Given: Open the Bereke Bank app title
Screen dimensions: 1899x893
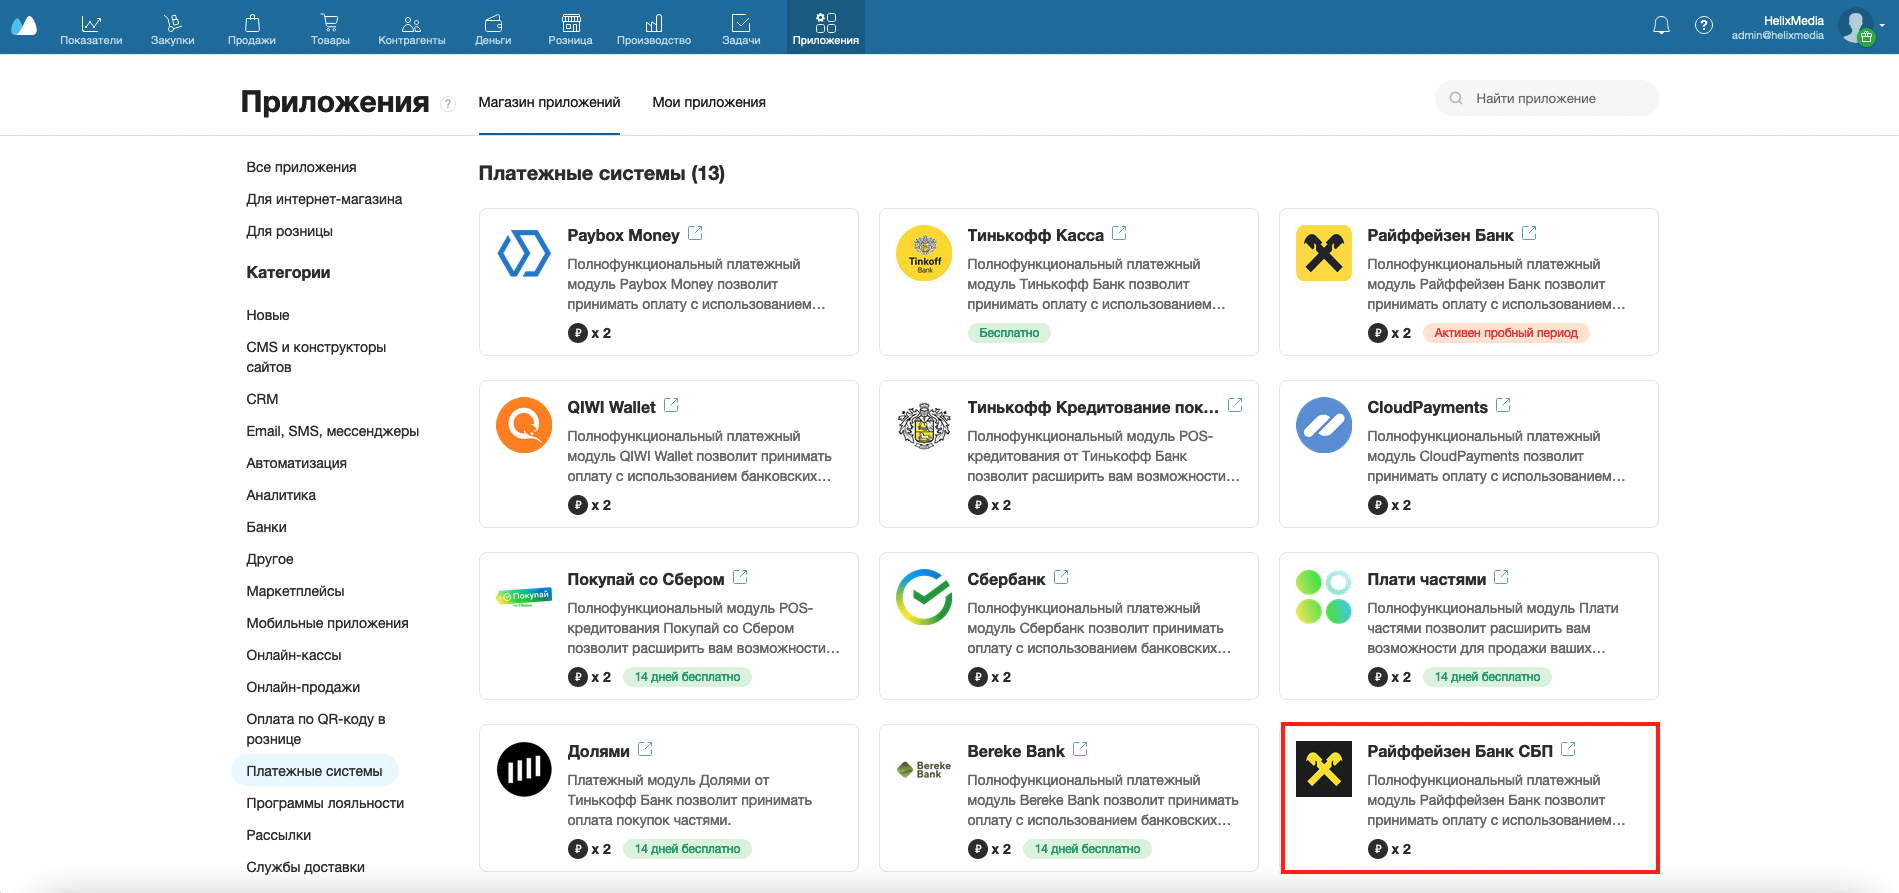Looking at the screenshot, I should coord(1016,751).
